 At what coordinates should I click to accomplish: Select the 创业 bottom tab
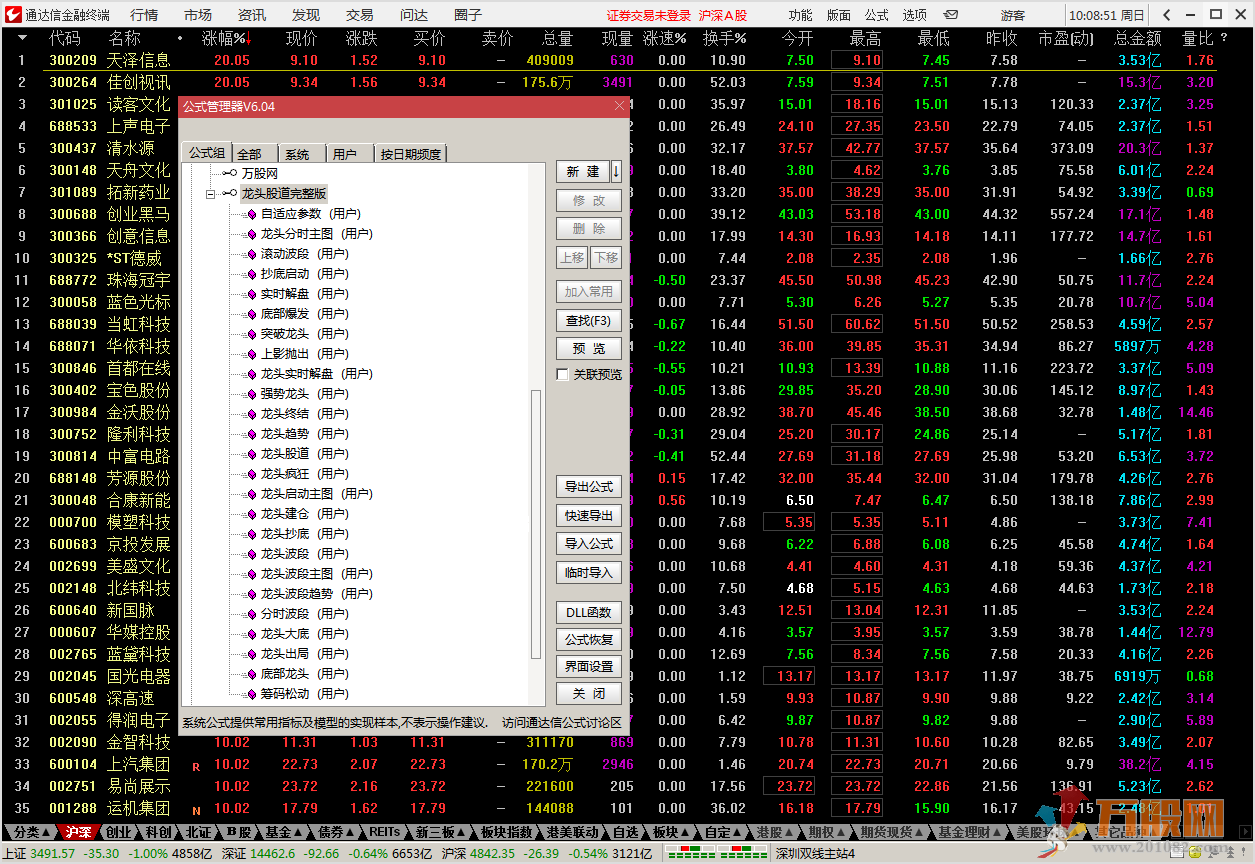pos(119,831)
